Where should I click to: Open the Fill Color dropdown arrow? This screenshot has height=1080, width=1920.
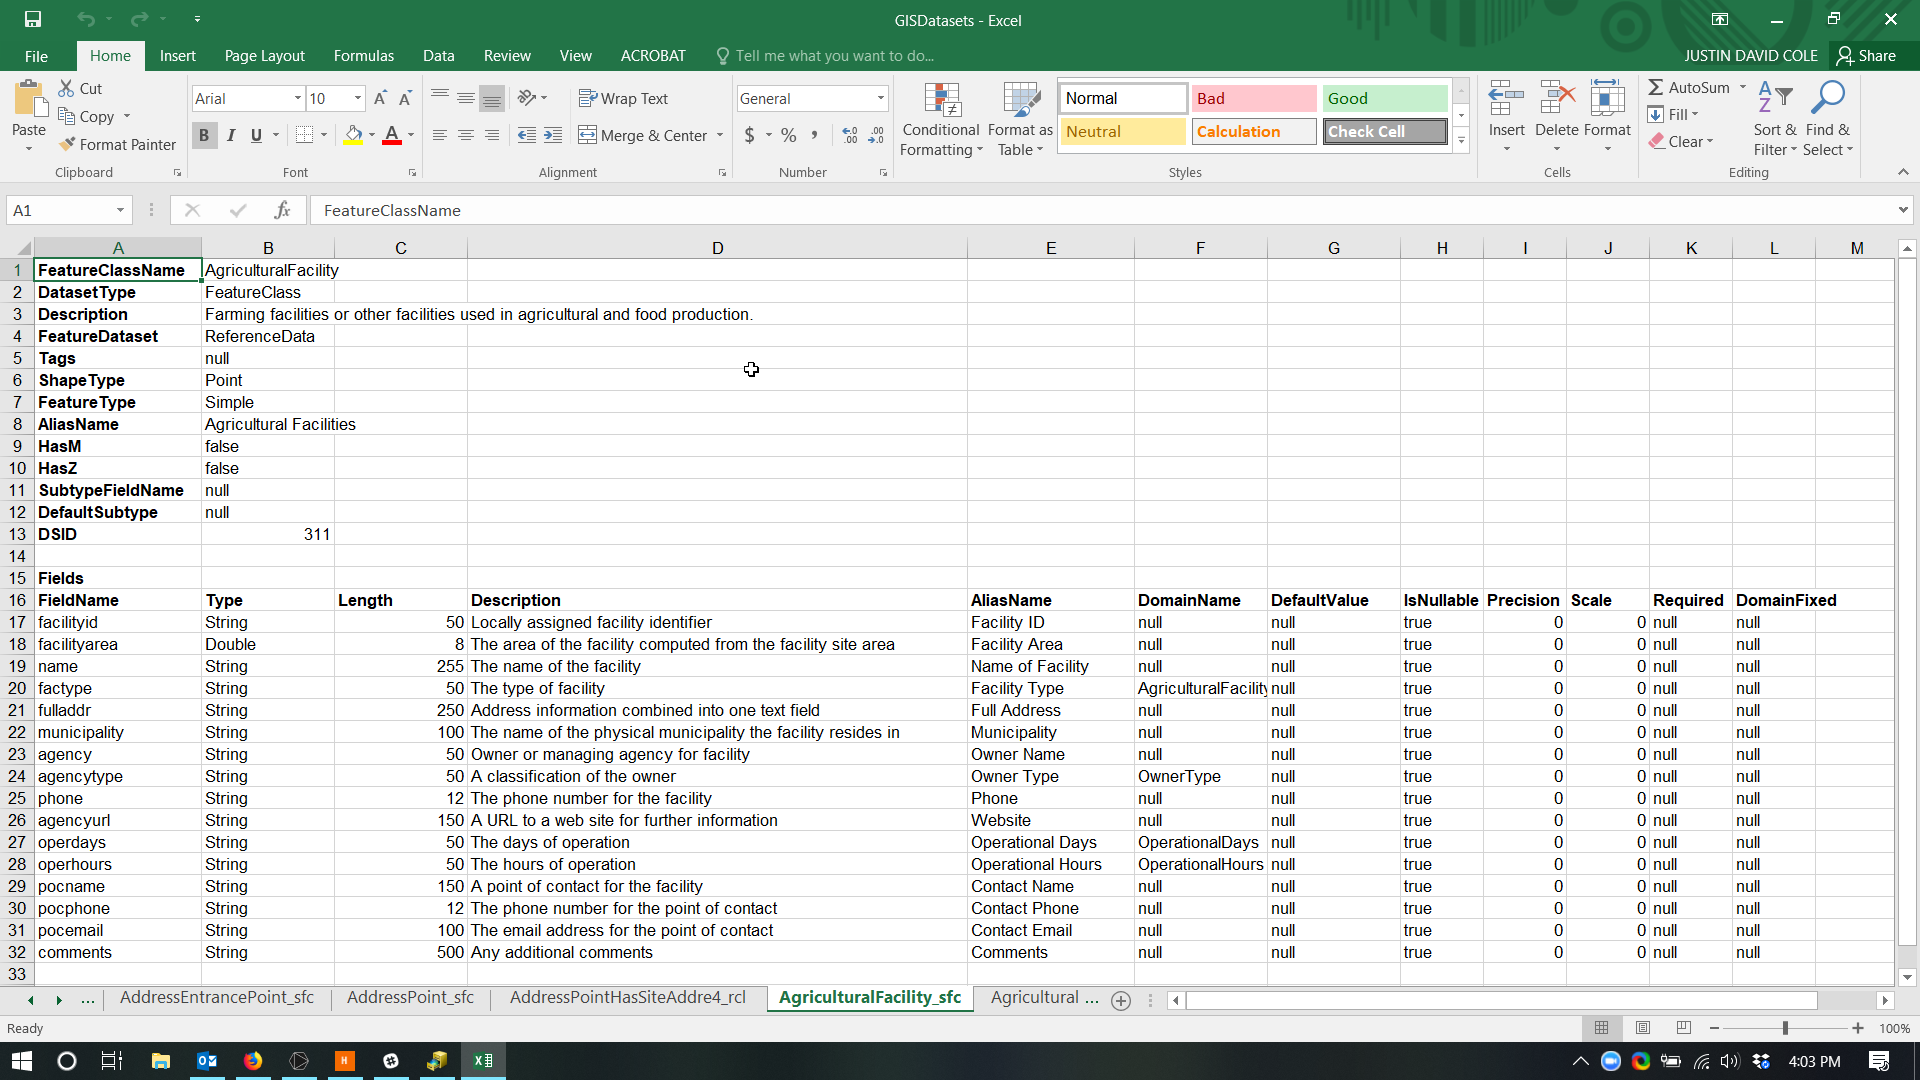click(372, 135)
